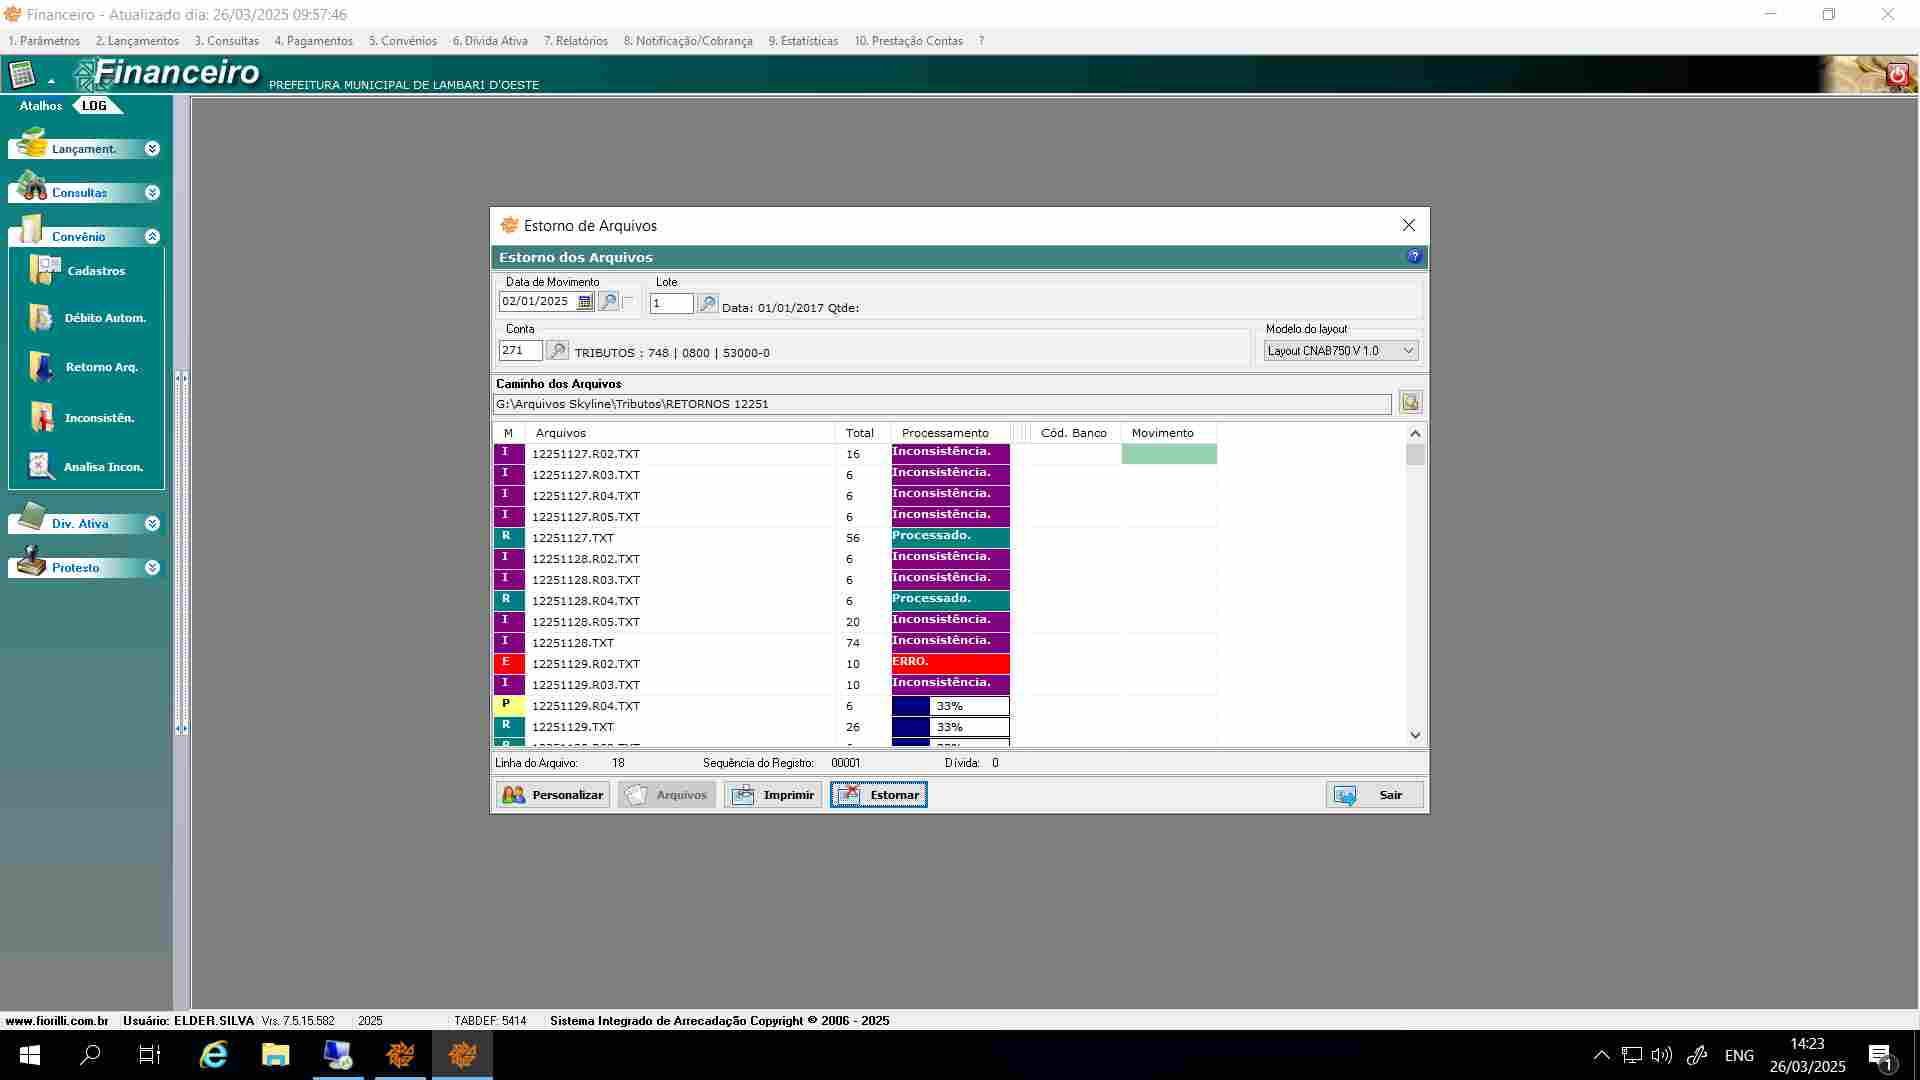Click the search magnifier beside Conta field
The width and height of the screenshot is (1920, 1080).
coord(557,351)
